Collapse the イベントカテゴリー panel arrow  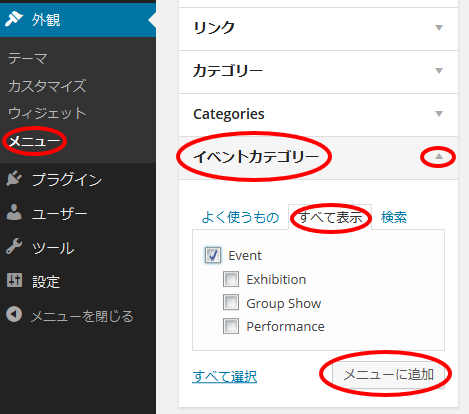439,156
